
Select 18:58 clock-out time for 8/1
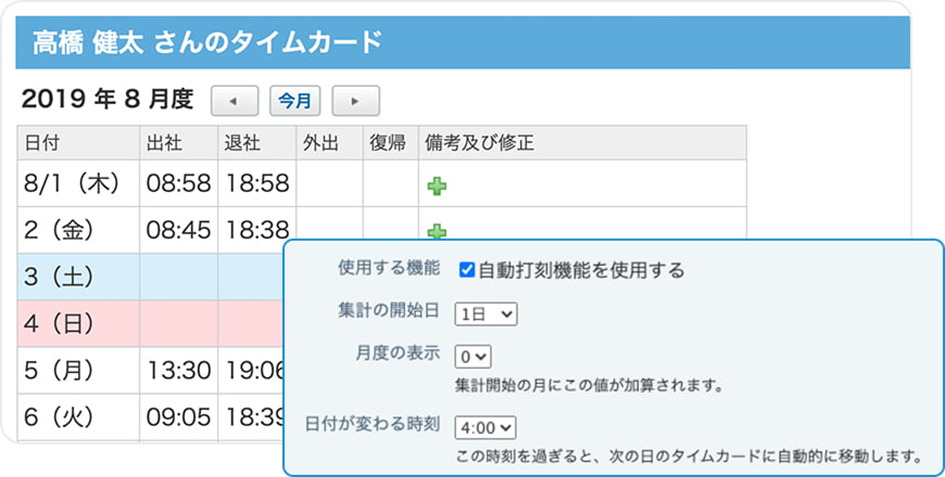[x=257, y=184]
